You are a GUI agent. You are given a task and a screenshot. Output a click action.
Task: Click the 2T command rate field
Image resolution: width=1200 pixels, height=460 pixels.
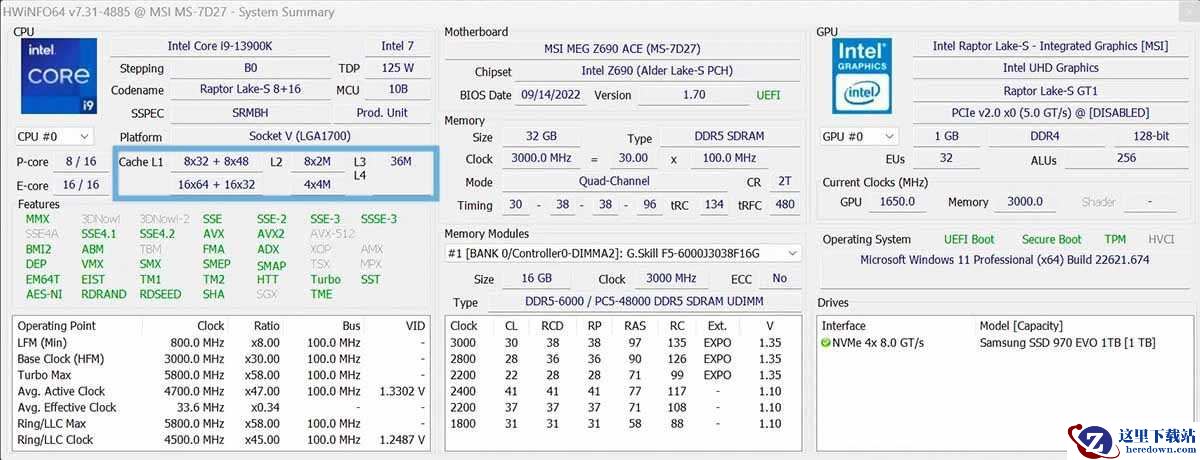(x=784, y=182)
